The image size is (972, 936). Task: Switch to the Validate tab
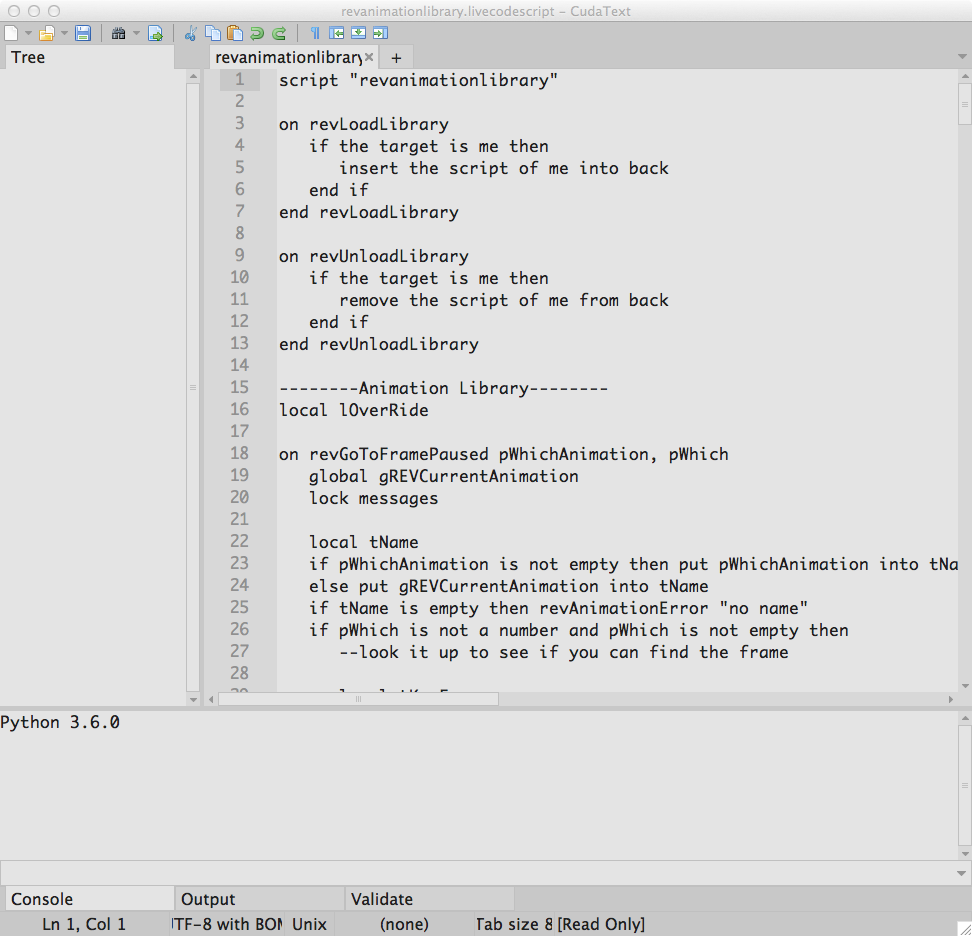click(x=381, y=899)
